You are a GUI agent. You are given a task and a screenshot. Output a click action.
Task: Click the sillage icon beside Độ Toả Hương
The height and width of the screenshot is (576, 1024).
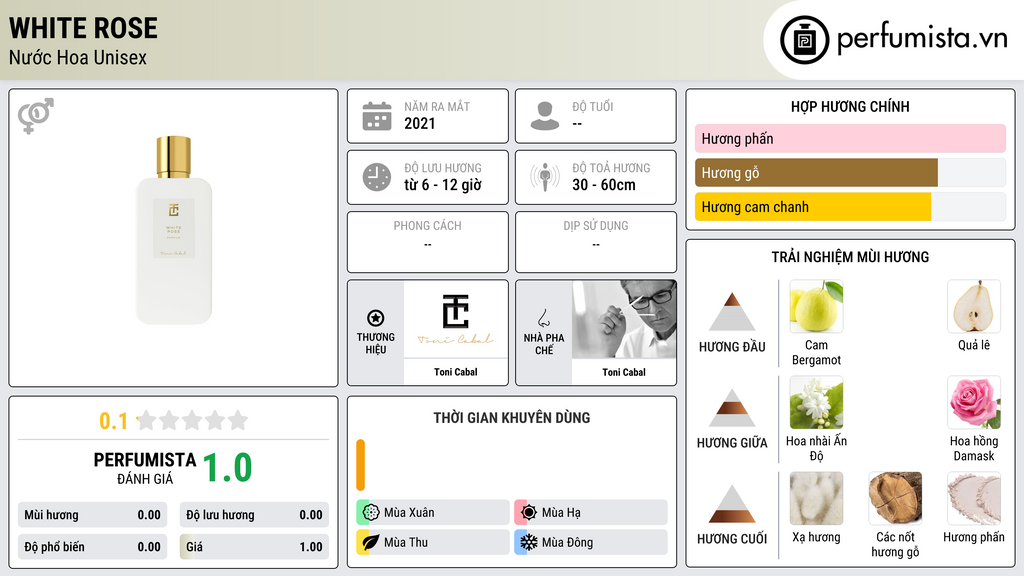(x=545, y=177)
